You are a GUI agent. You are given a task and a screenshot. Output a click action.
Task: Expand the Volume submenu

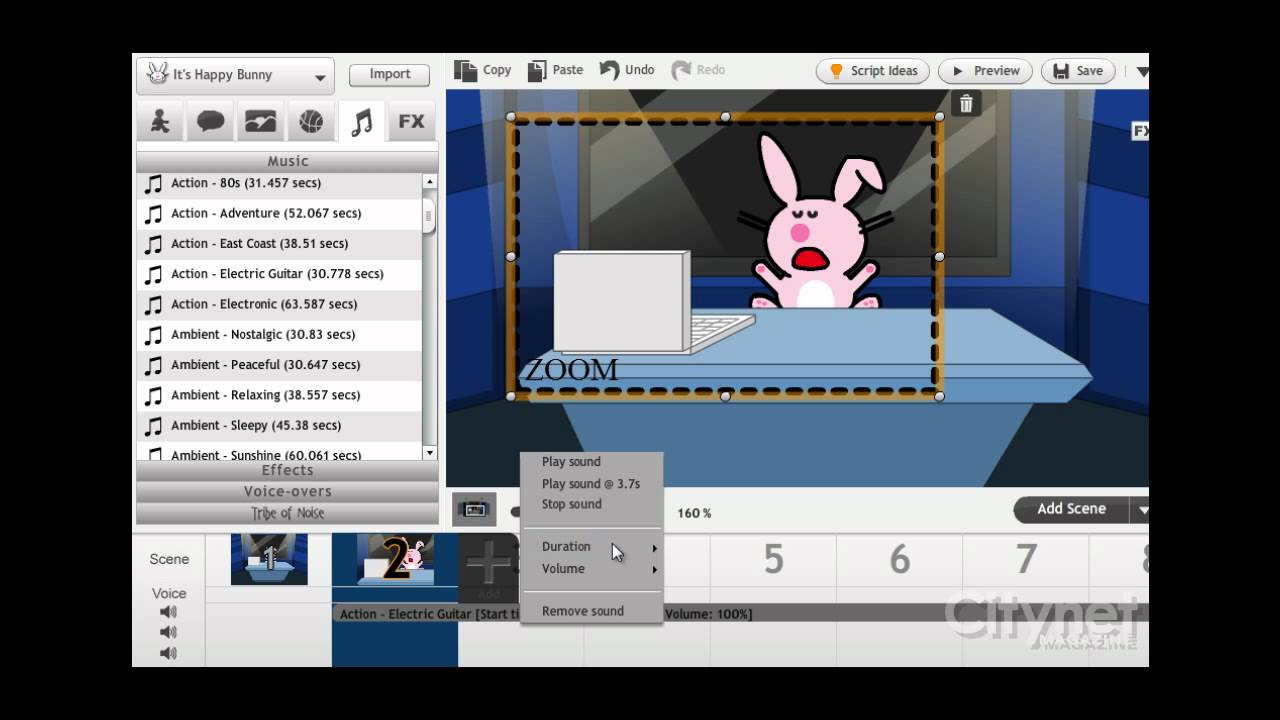click(591, 569)
